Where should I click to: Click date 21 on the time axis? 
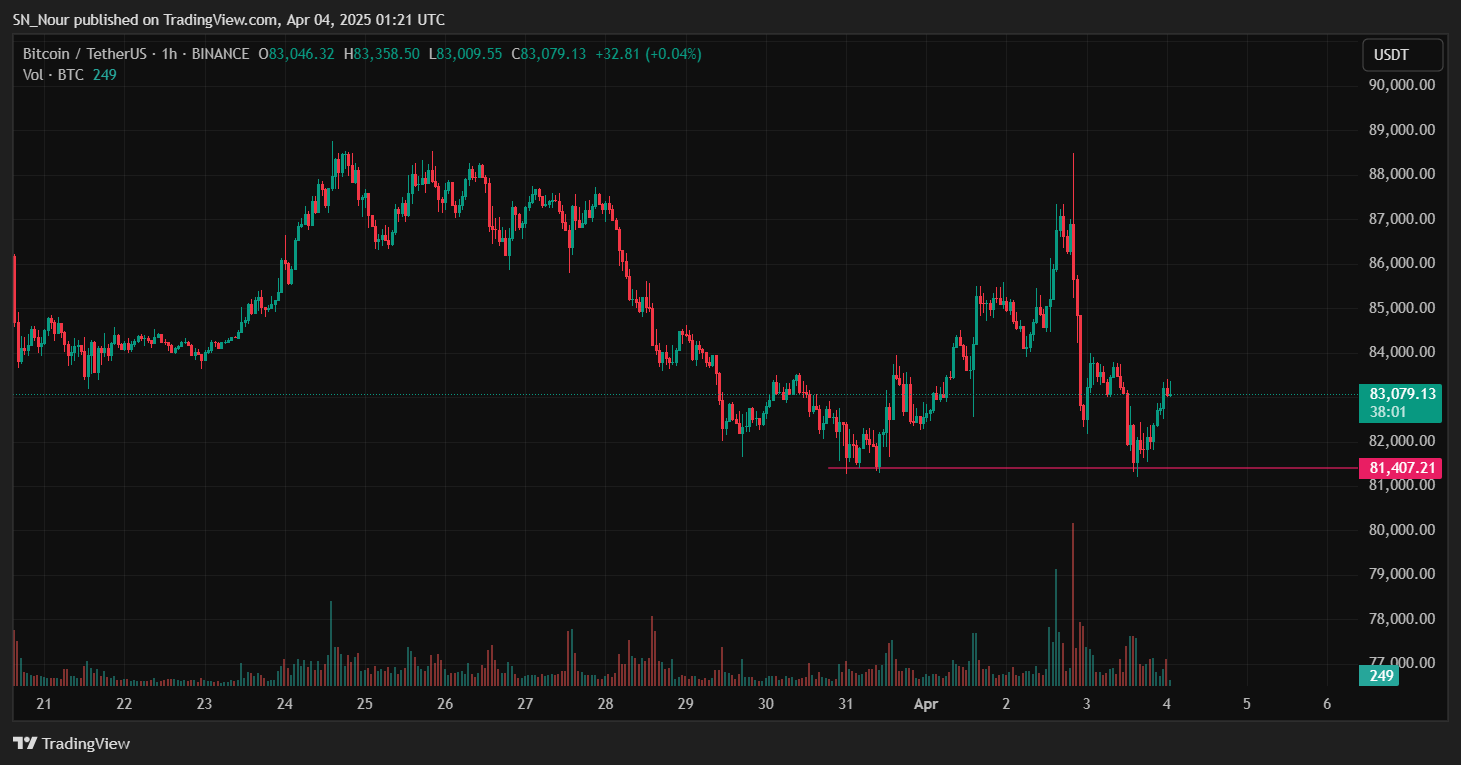43,703
